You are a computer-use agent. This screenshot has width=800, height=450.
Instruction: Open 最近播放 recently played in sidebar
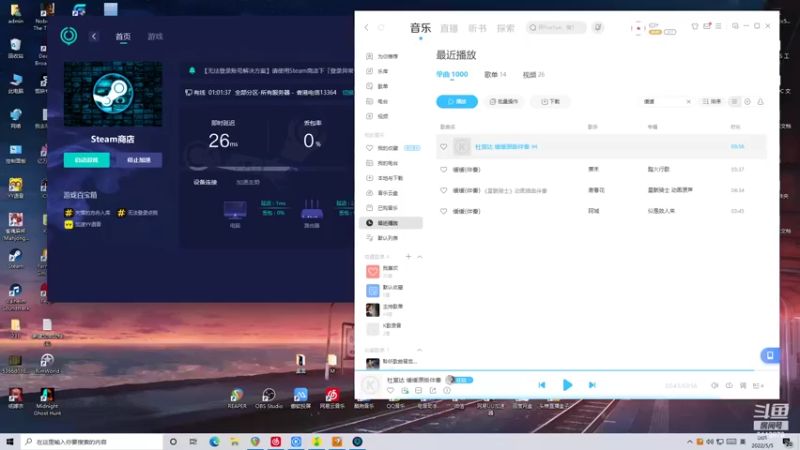click(391, 223)
